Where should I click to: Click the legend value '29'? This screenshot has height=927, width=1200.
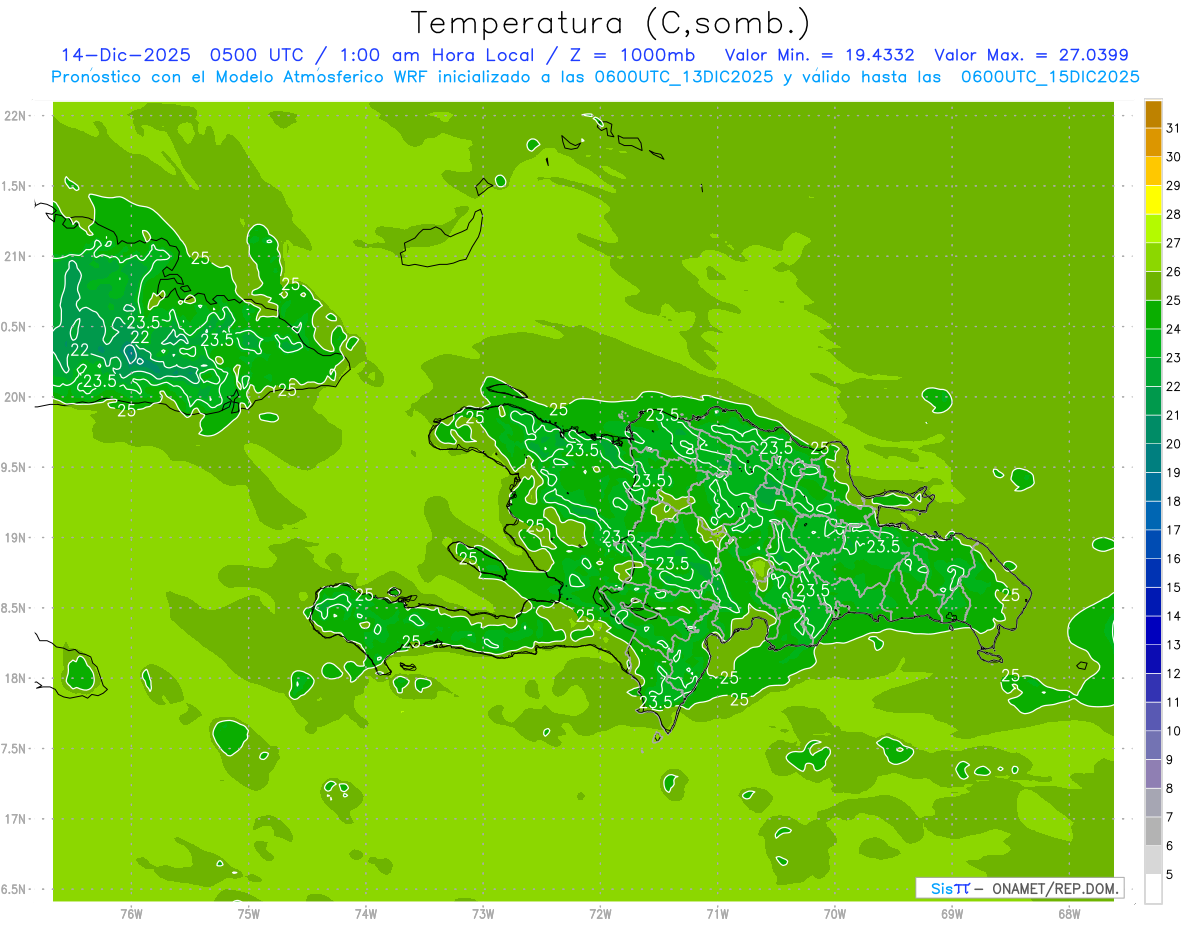1174,186
